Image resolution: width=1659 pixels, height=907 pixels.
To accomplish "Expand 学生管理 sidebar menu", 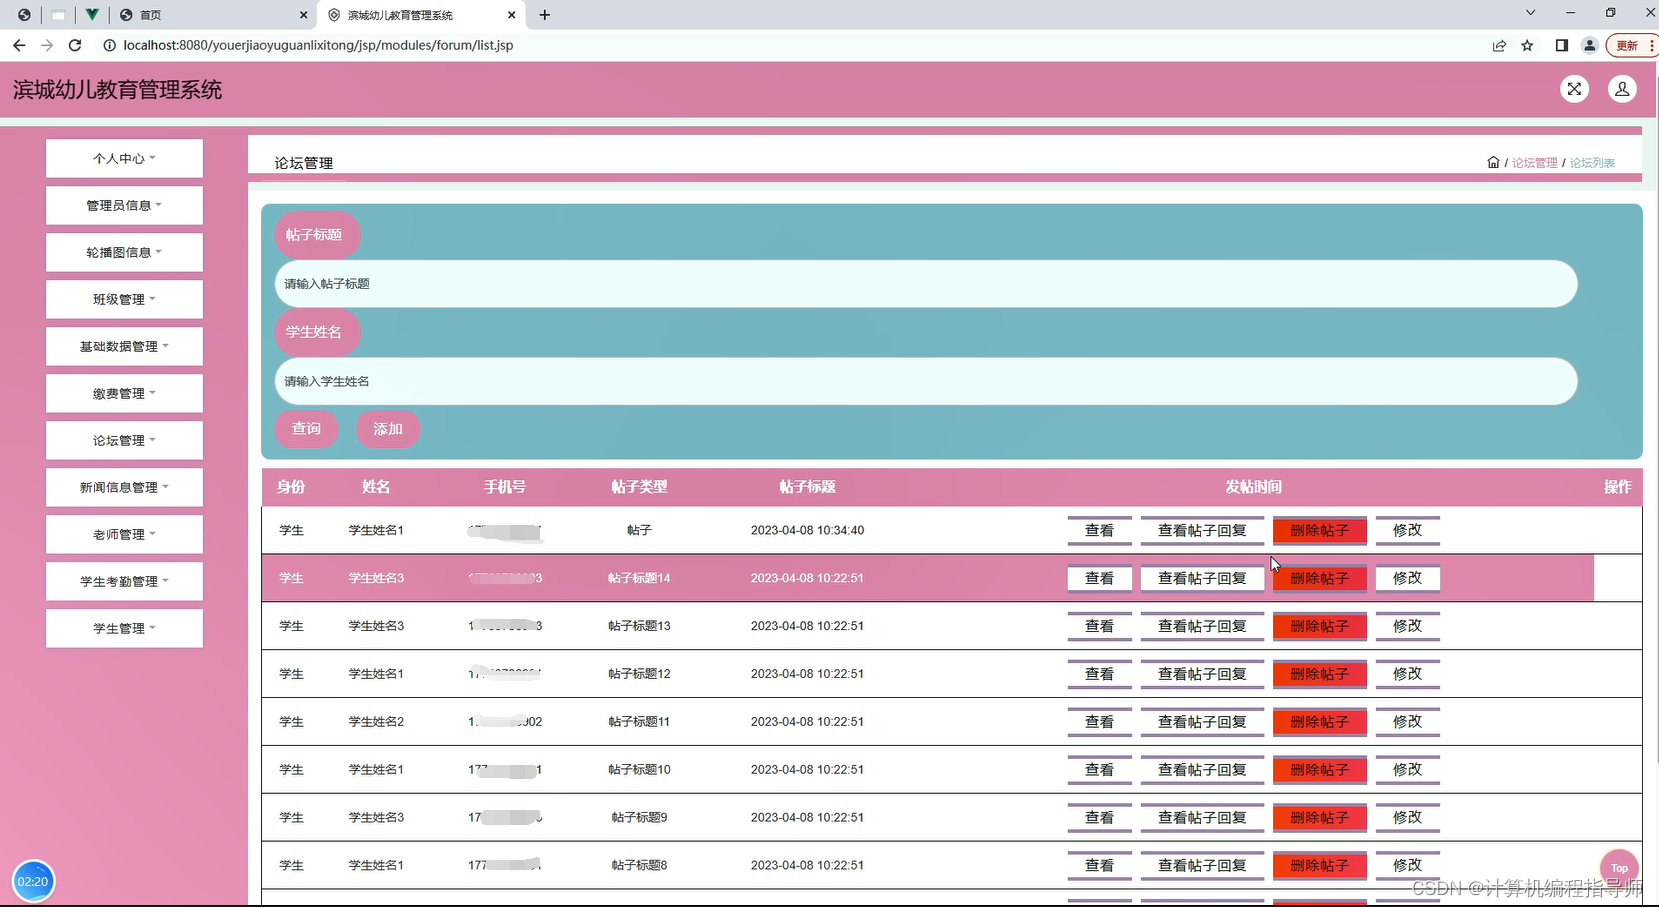I will pos(124,628).
